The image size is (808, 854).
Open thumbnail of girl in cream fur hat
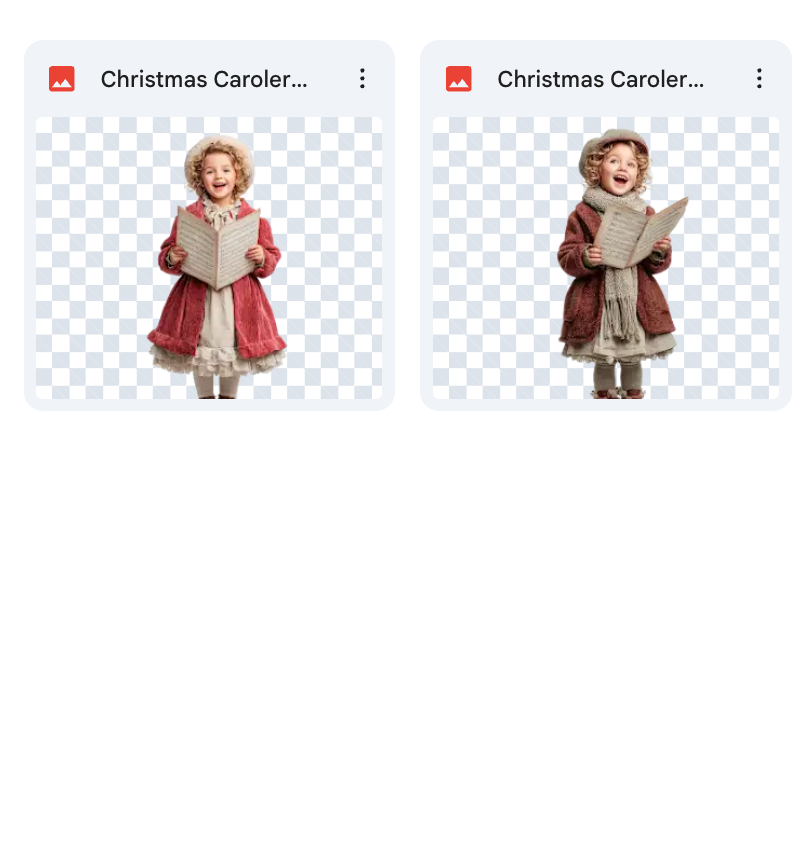[x=209, y=258]
